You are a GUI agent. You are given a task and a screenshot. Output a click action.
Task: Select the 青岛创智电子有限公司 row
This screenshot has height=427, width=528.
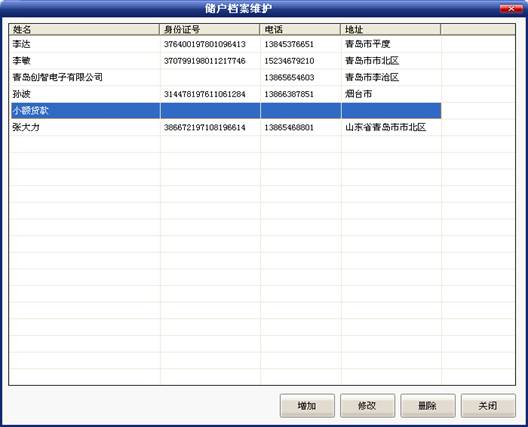coord(226,77)
